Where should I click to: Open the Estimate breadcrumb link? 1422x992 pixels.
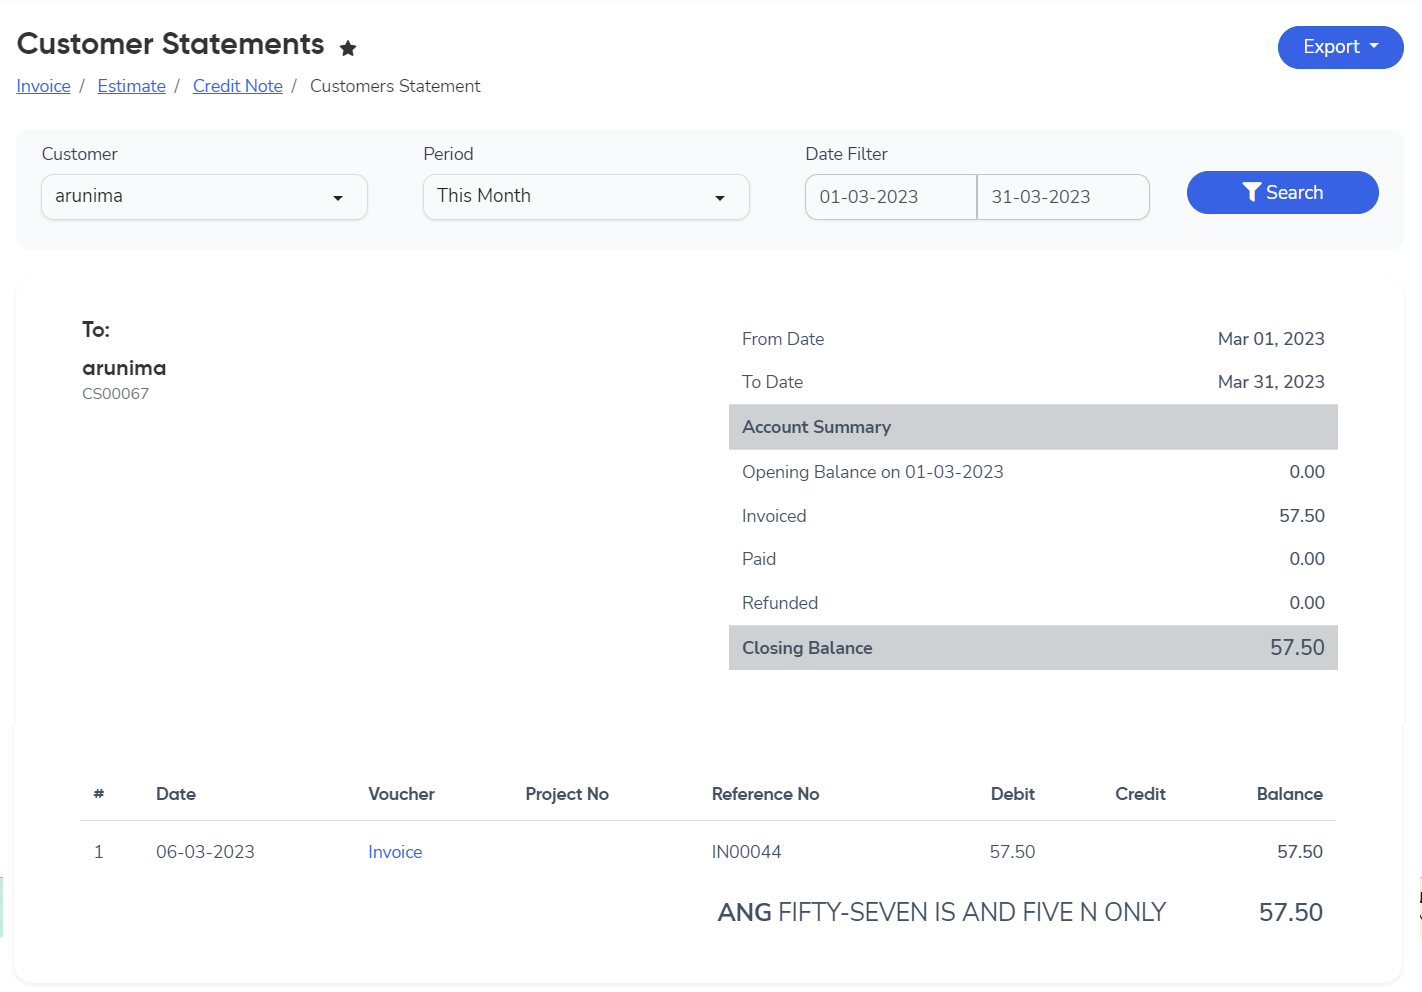[131, 86]
